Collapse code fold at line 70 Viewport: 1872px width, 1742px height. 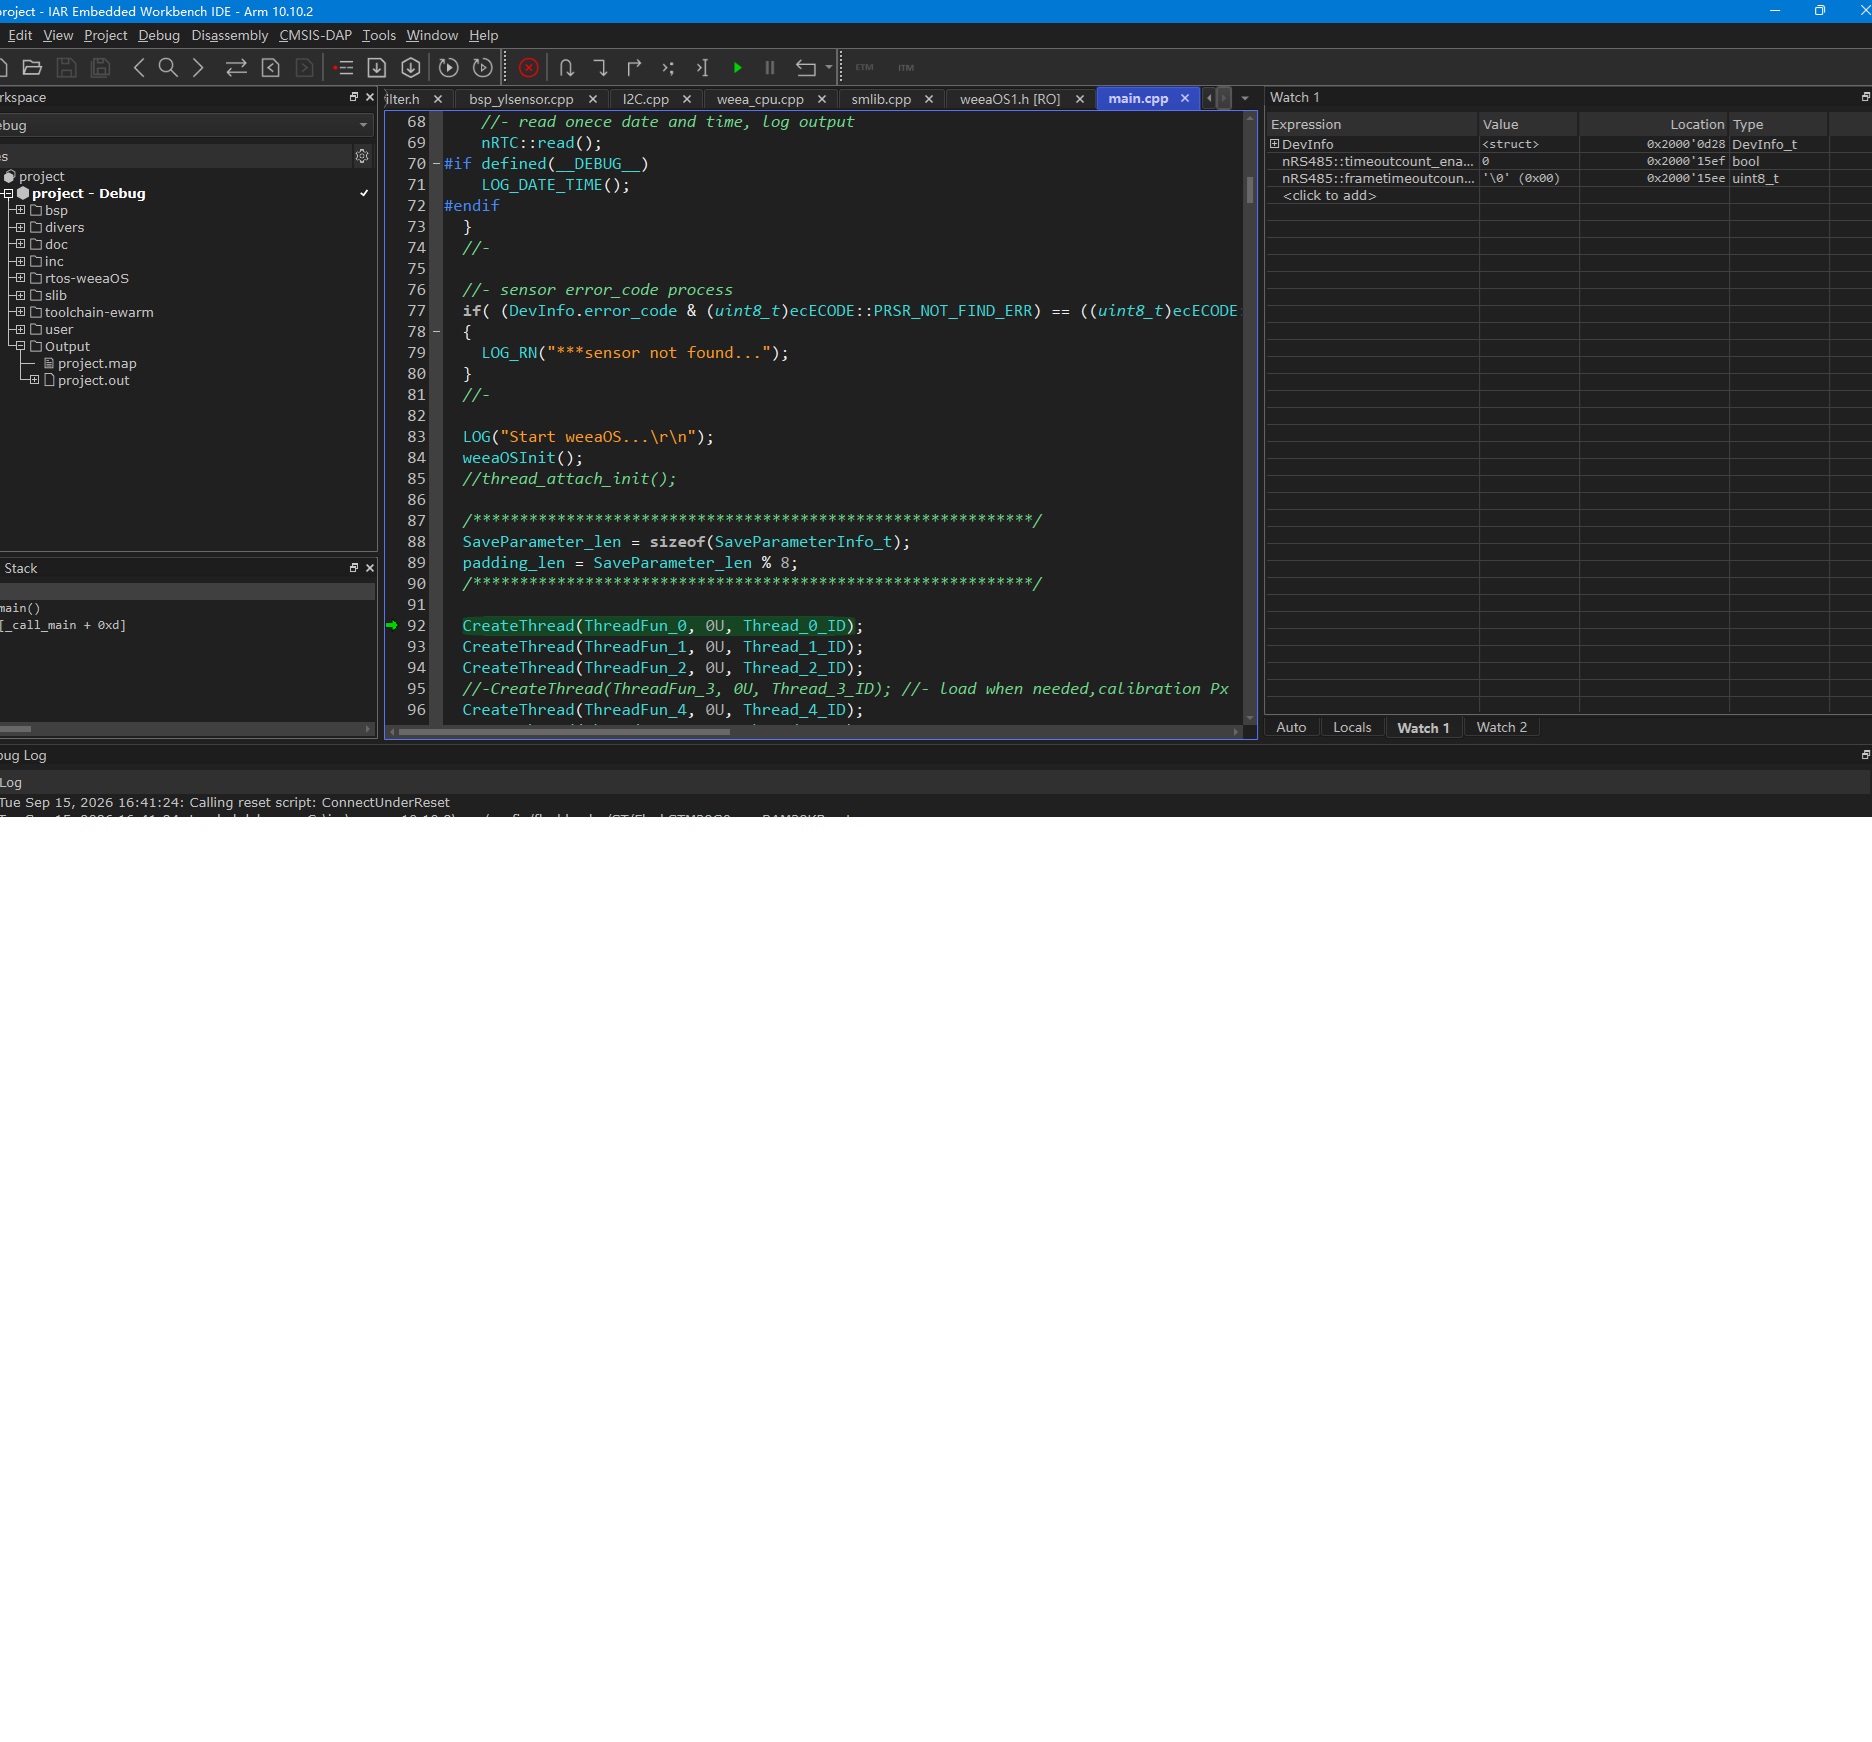tap(437, 164)
